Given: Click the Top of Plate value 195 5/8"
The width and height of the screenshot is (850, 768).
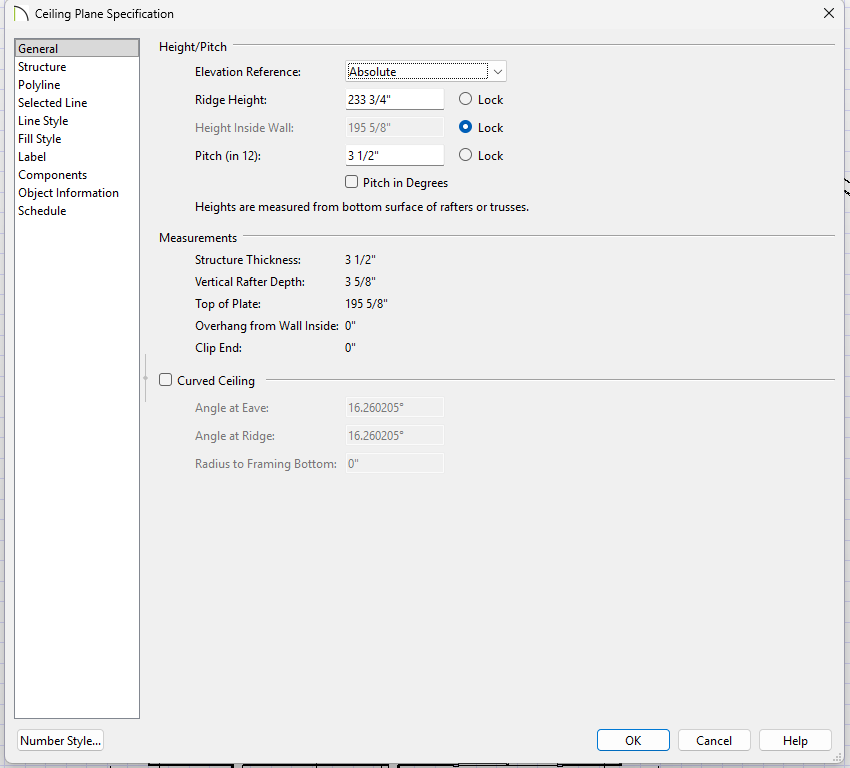Looking at the screenshot, I should [x=366, y=304].
